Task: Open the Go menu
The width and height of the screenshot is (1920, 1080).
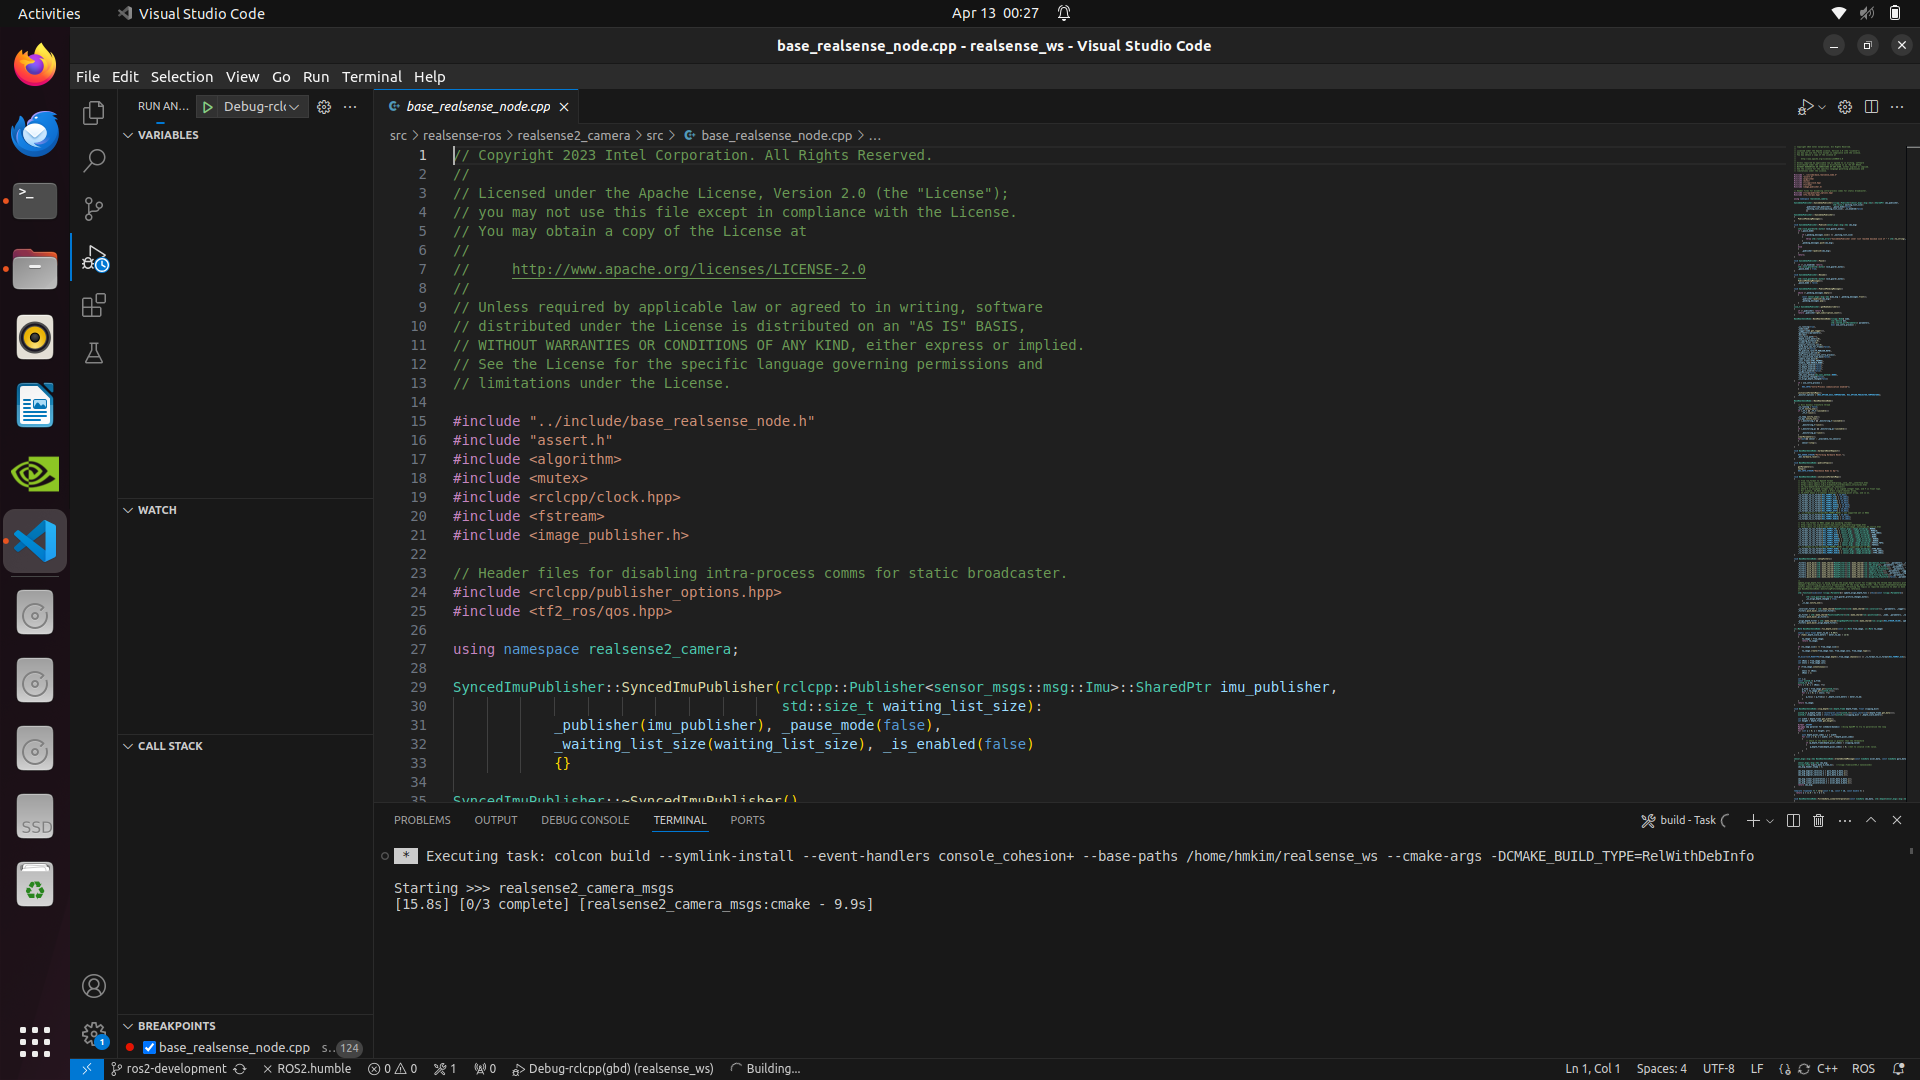Action: tap(281, 77)
